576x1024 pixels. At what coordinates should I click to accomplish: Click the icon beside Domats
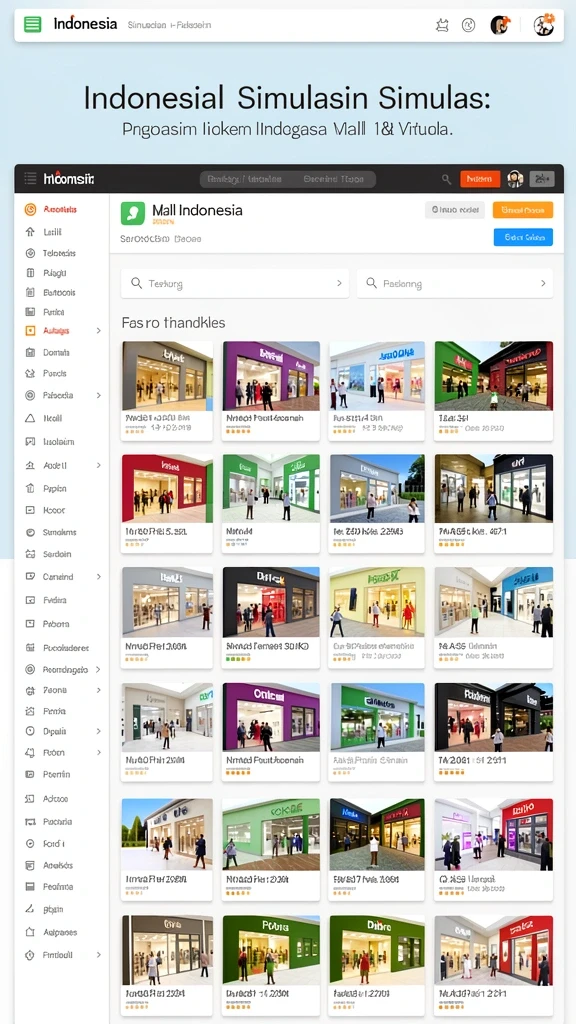click(x=29, y=352)
